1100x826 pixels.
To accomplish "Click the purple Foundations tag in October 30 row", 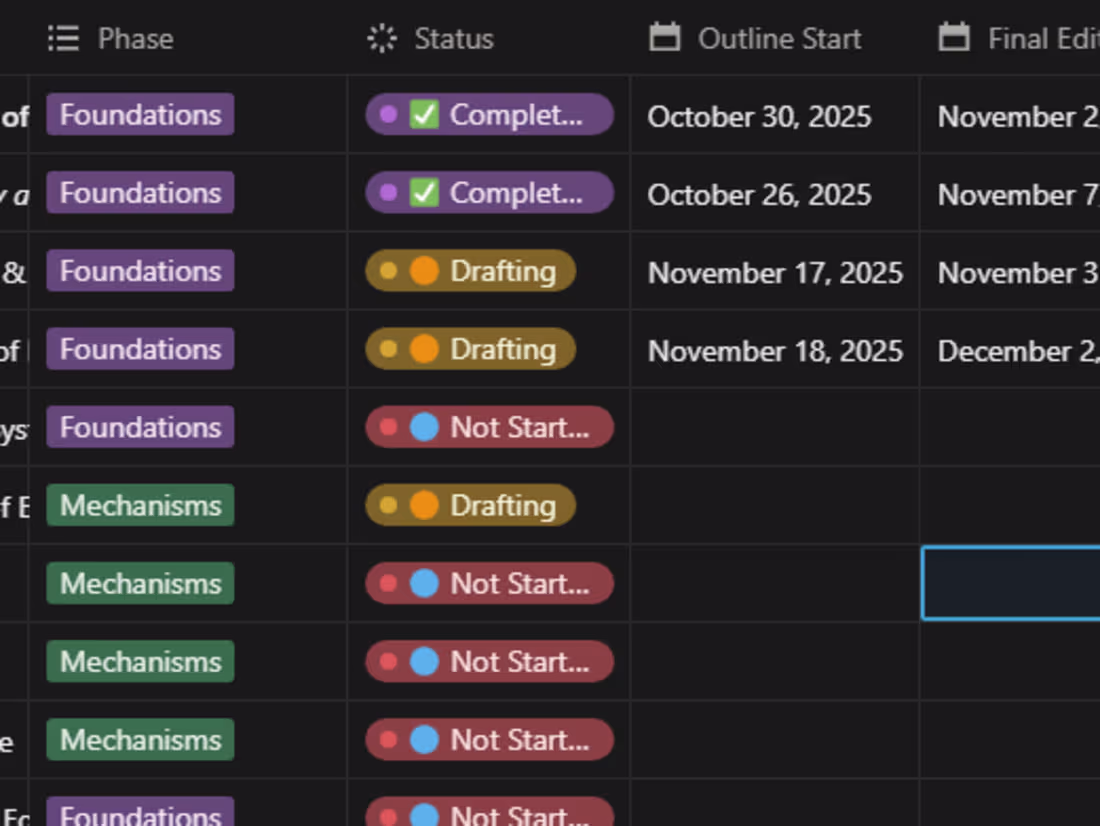I will [140, 115].
